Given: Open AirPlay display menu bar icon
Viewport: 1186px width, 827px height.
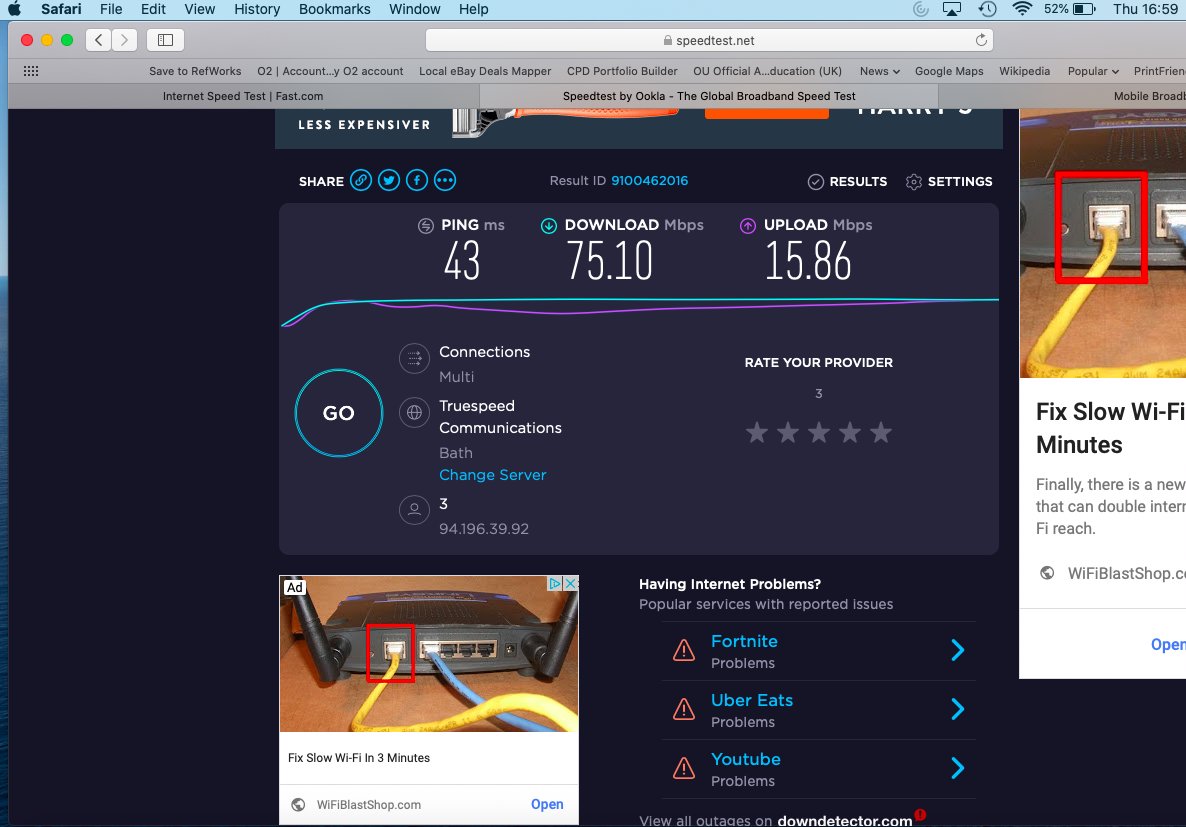Looking at the screenshot, I should pyautogui.click(x=952, y=9).
